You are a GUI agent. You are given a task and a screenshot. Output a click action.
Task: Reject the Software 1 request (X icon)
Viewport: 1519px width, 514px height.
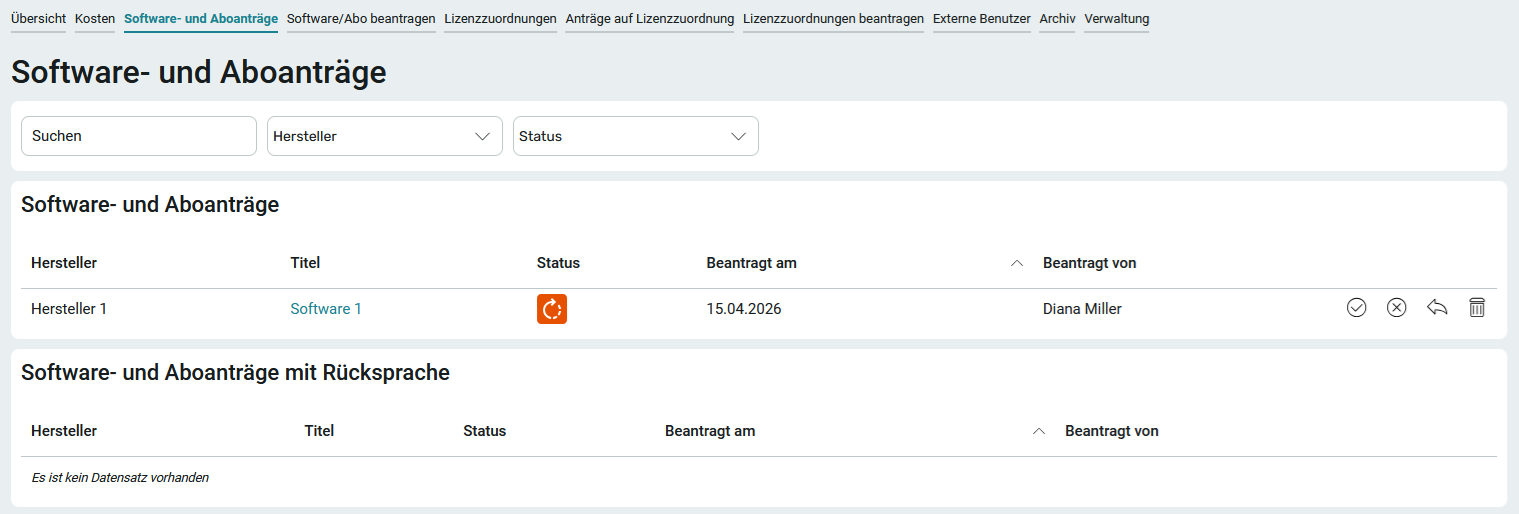(1396, 308)
